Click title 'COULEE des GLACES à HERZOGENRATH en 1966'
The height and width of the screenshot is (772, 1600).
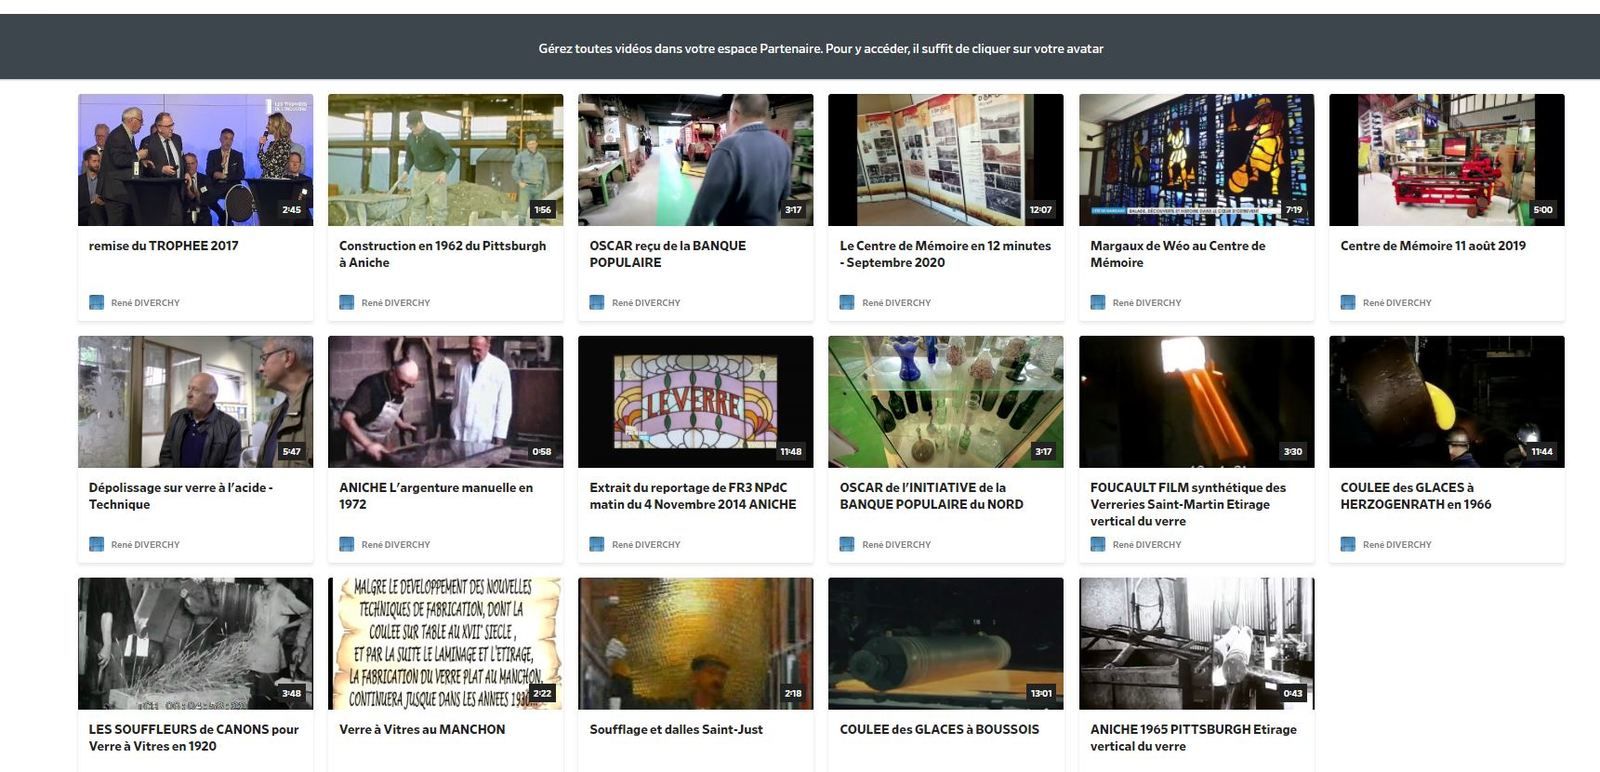tap(1415, 496)
